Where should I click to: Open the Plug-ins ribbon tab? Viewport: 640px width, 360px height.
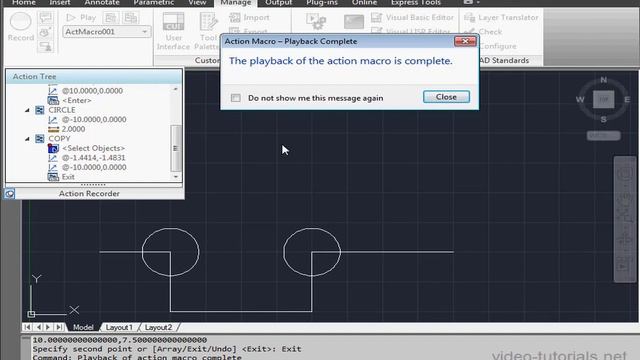click(322, 3)
